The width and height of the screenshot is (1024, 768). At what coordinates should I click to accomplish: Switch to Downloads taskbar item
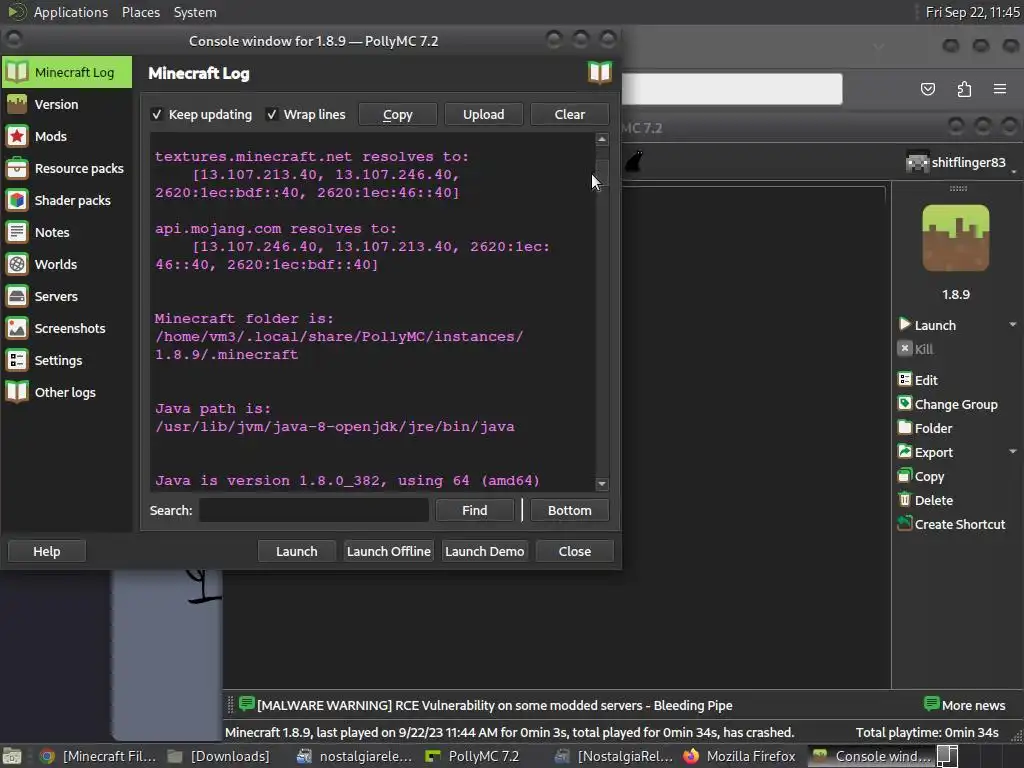click(x=219, y=756)
